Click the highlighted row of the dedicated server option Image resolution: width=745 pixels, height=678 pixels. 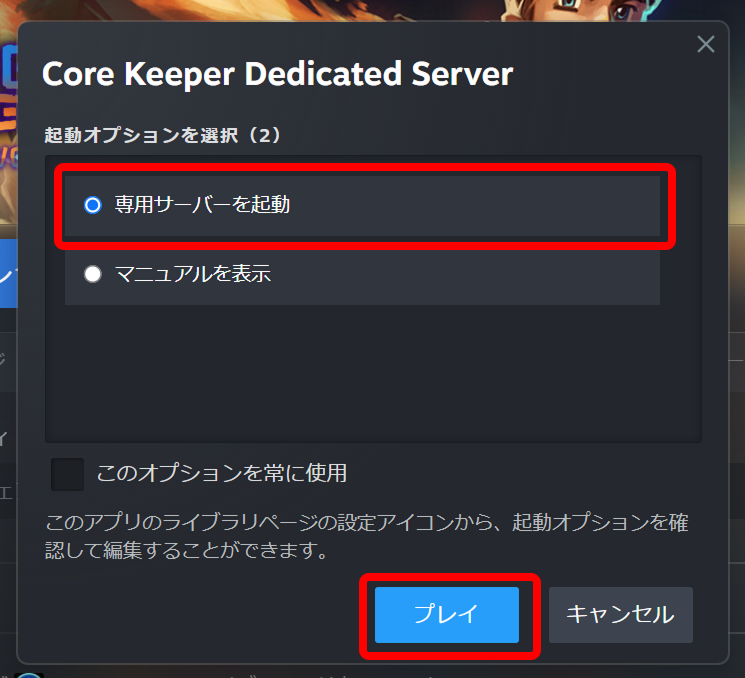362,206
